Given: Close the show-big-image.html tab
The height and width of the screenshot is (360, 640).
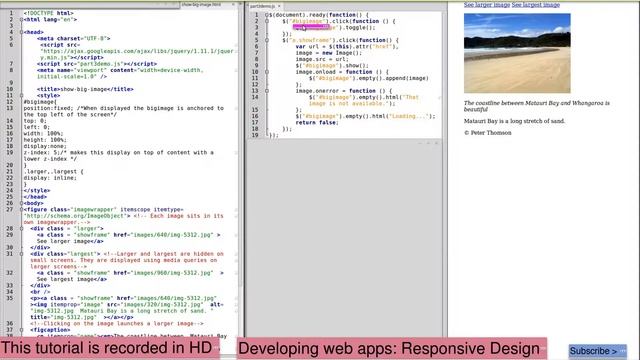Looking at the screenshot, I should click(x=233, y=4).
